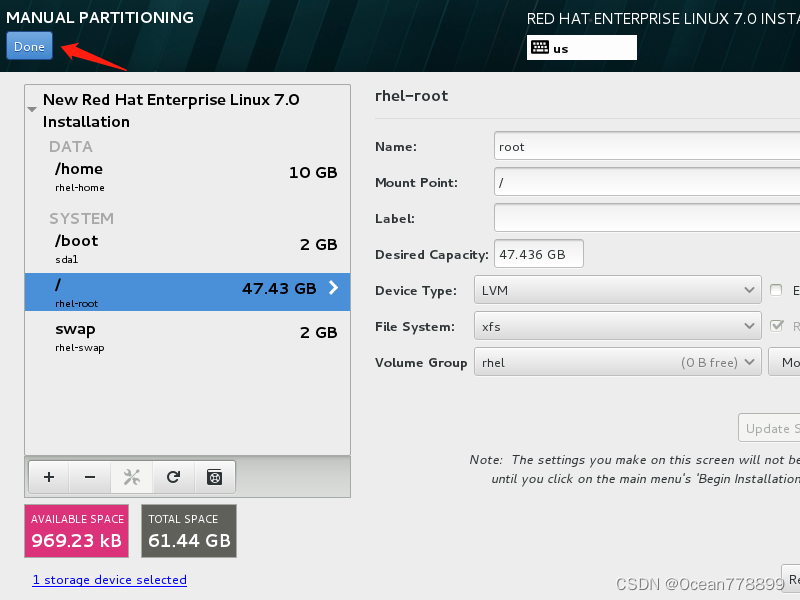Add a new mount point with plus icon
This screenshot has height=600, width=800.
tap(49, 477)
